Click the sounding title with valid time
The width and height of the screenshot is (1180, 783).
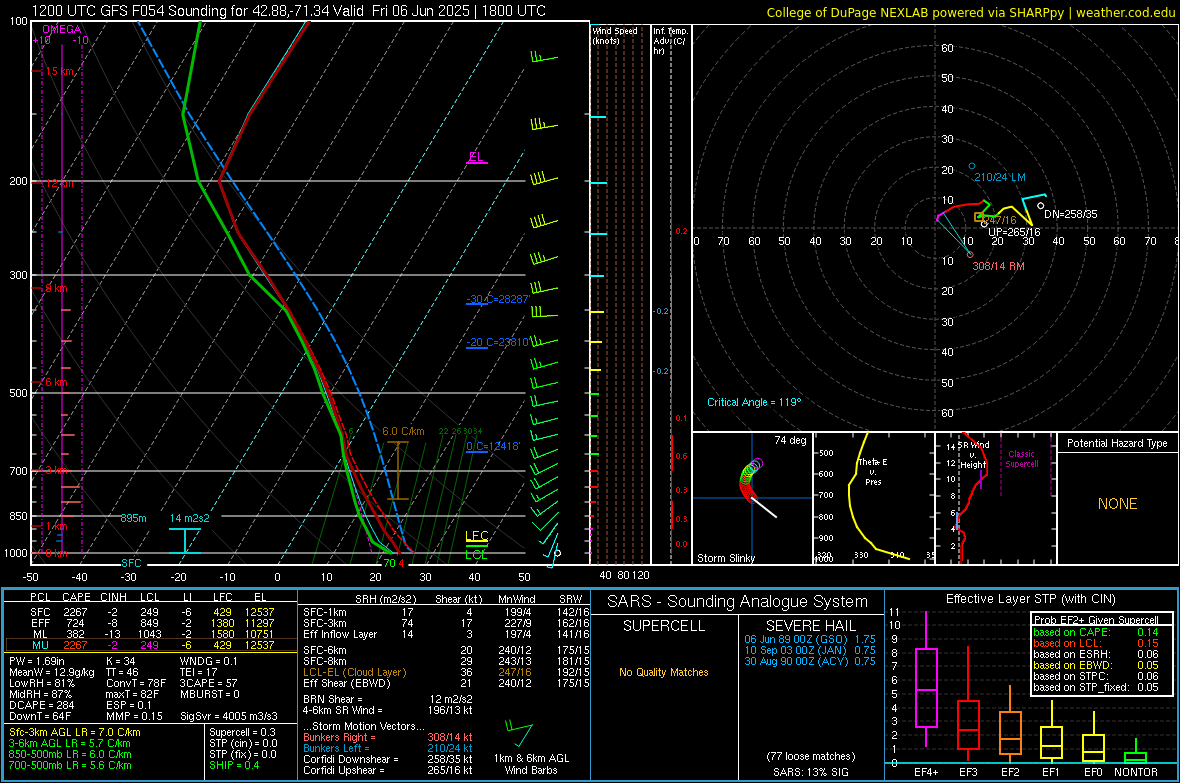tap(288, 11)
